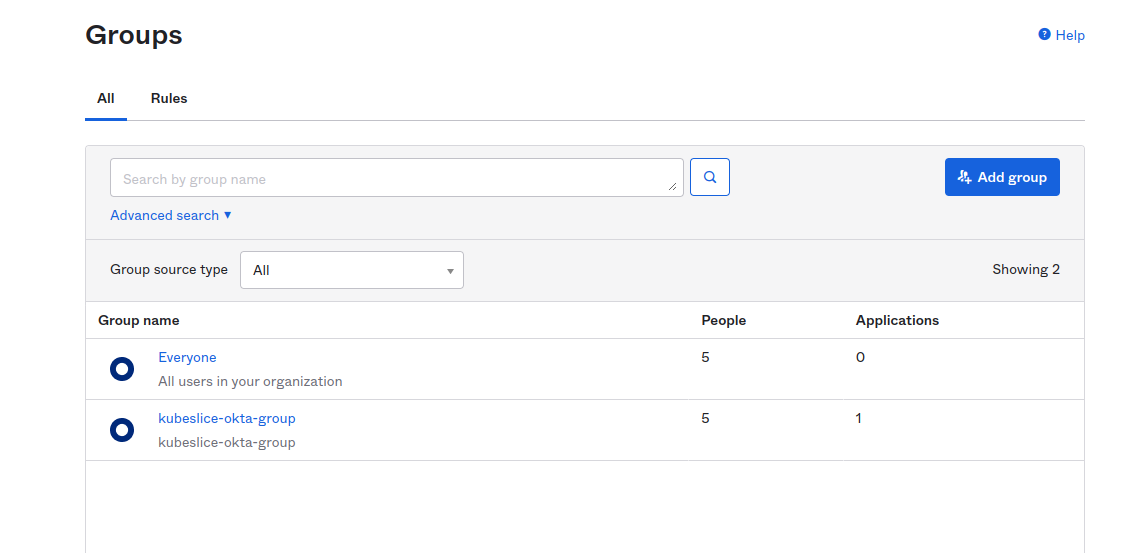Click Applications count 0 for Everyone
Viewport: 1142px width, 553px height.
[860, 357]
